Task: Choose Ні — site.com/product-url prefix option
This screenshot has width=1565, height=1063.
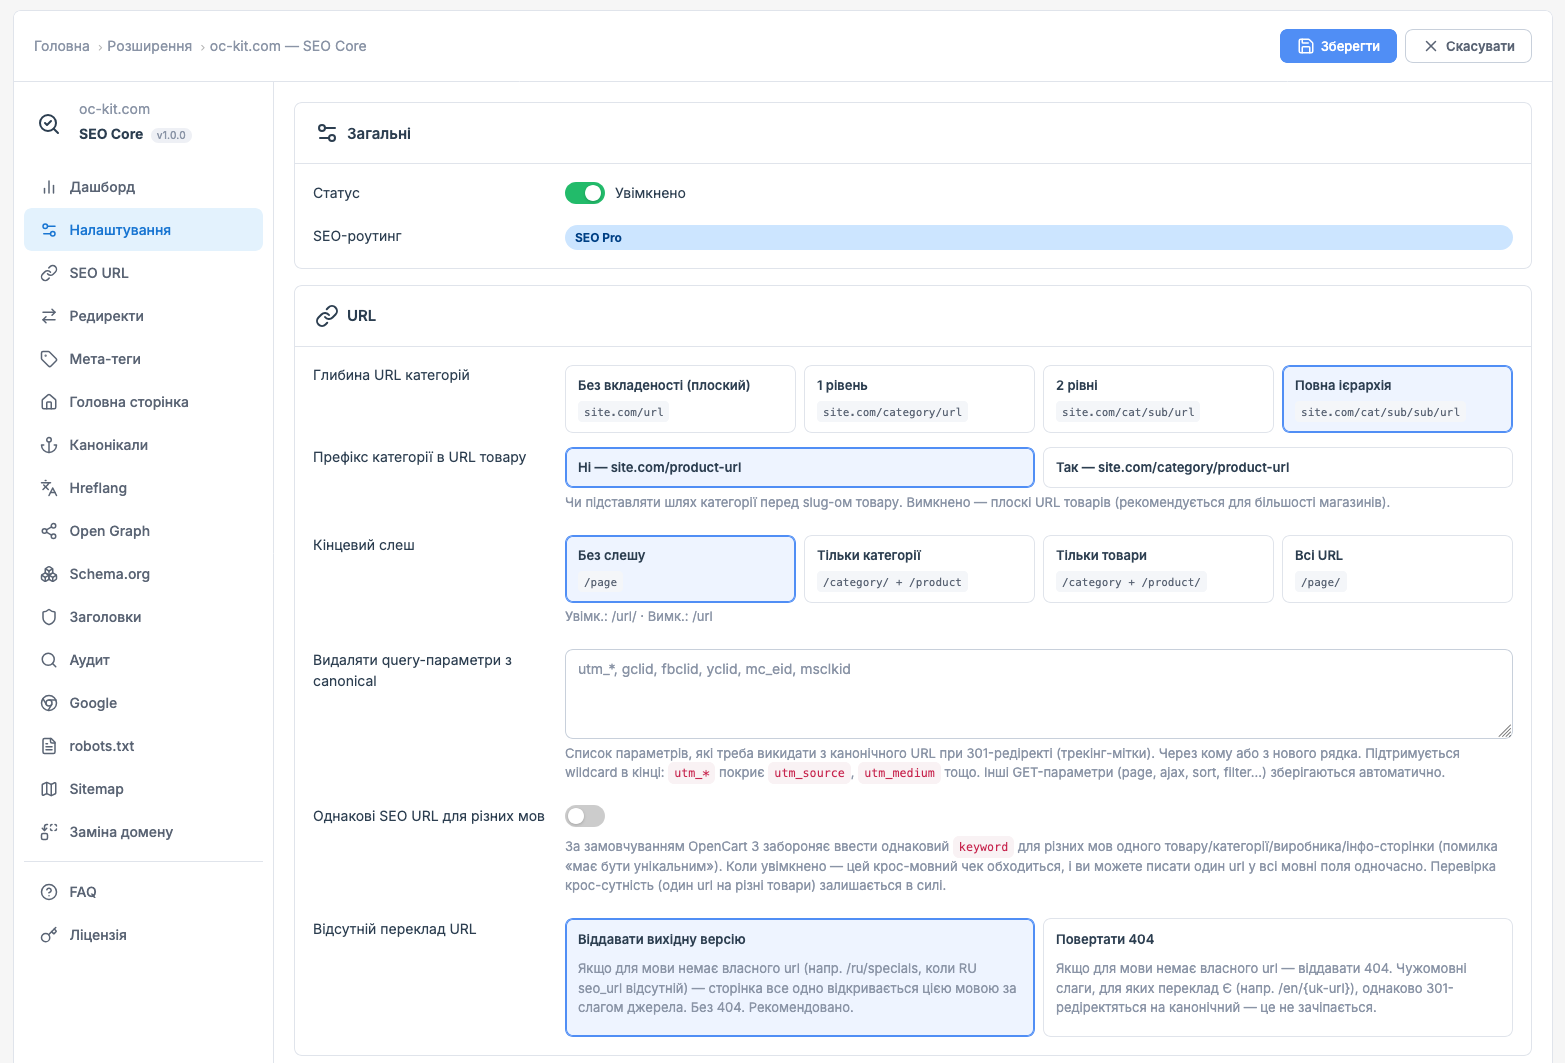Action: point(800,467)
